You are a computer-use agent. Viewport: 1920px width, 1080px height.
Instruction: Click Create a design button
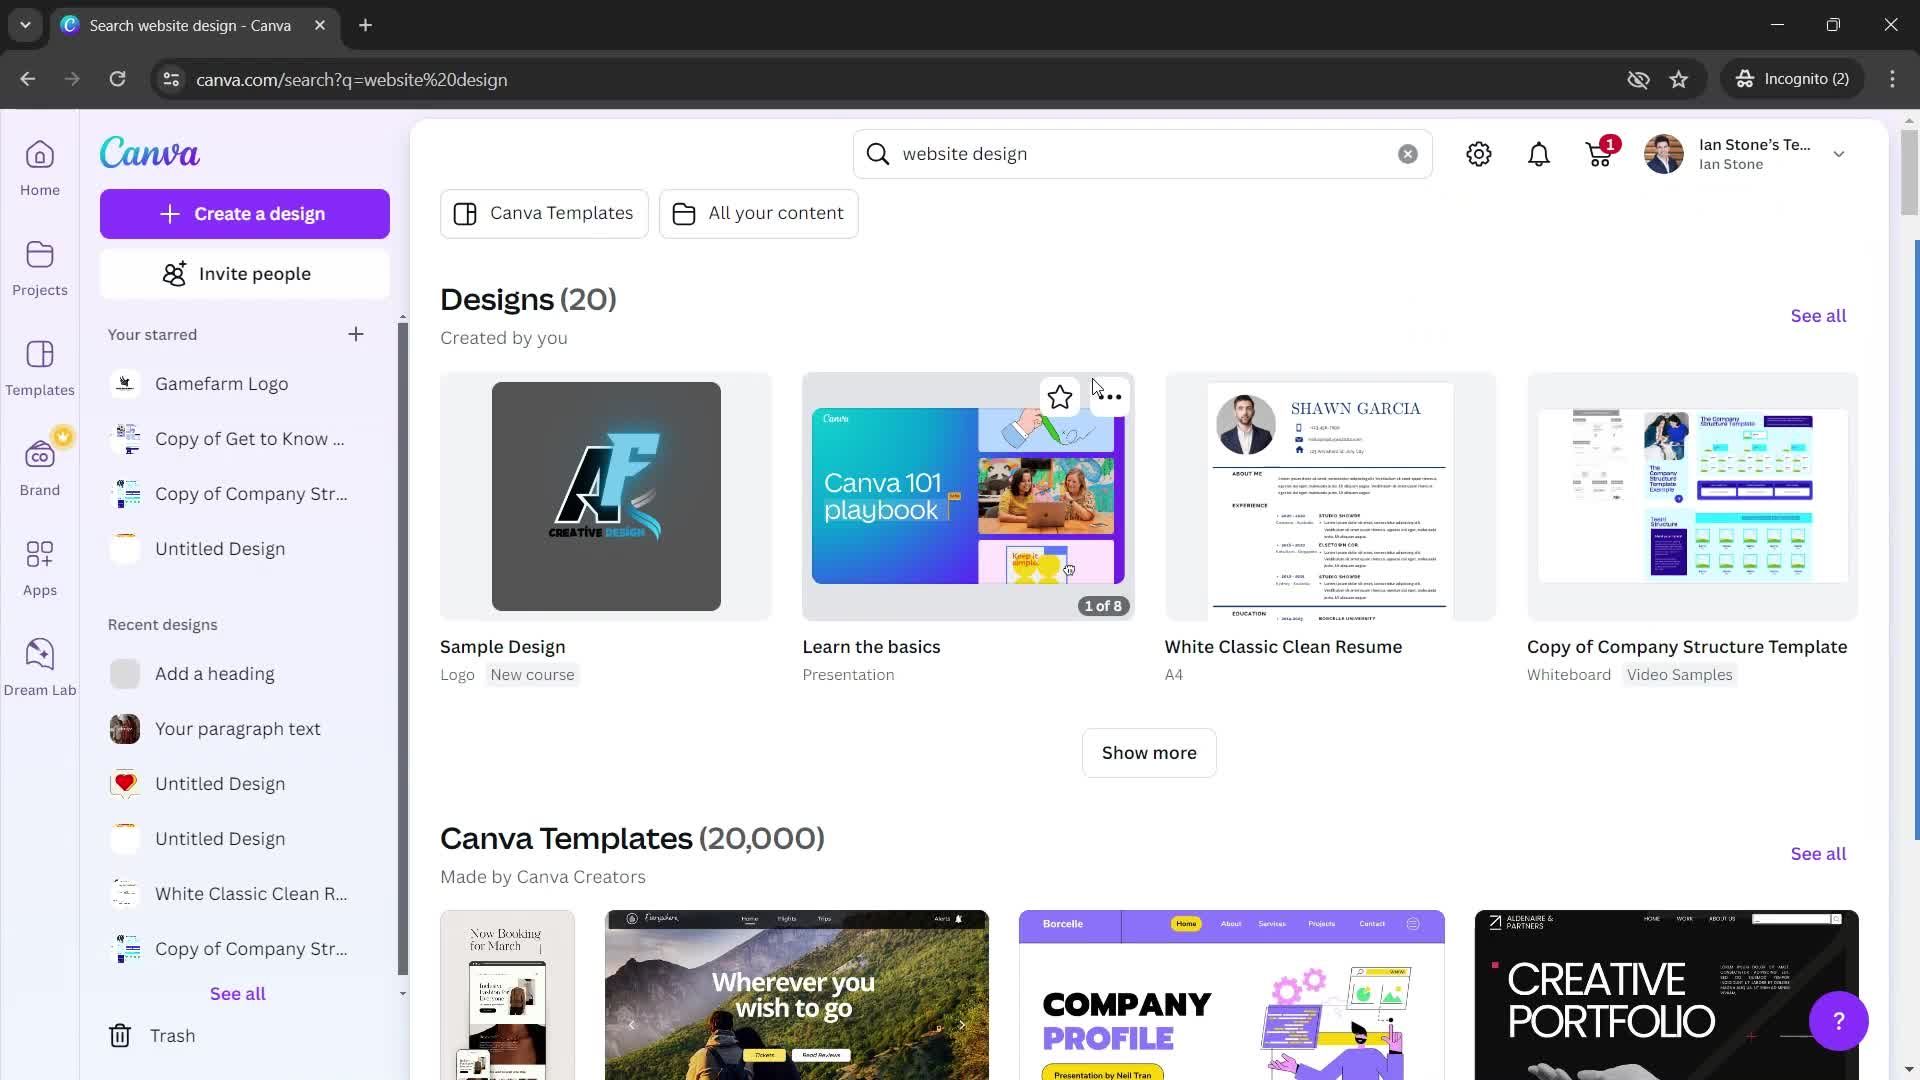coord(245,214)
